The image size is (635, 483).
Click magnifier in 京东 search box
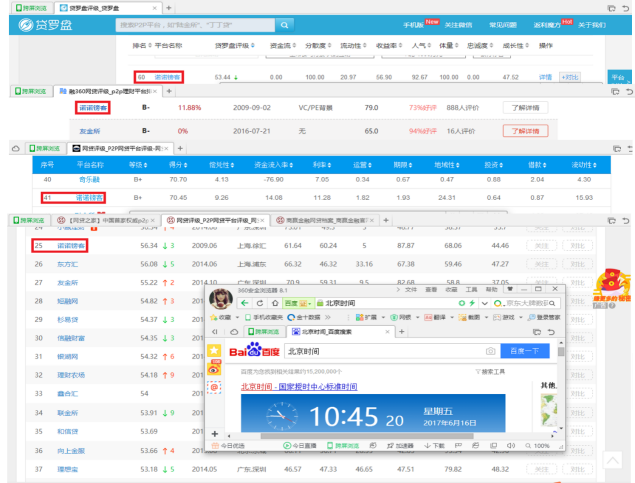click(552, 303)
